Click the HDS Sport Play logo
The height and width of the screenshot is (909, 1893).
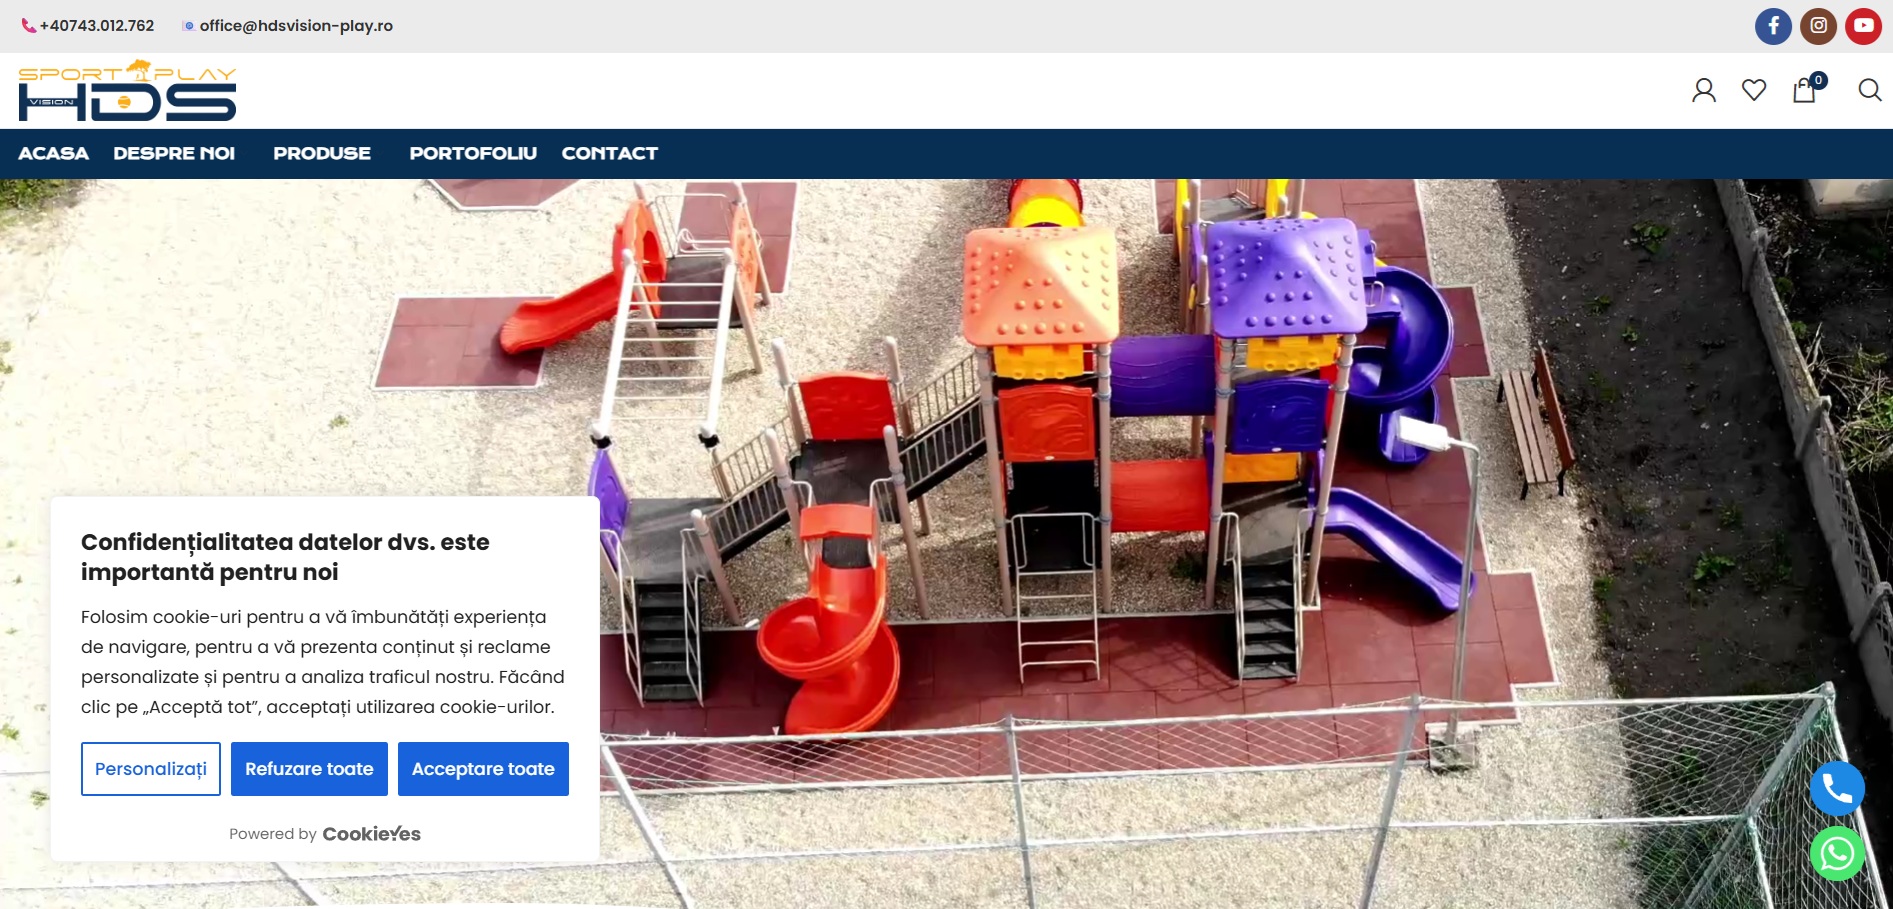point(127,90)
